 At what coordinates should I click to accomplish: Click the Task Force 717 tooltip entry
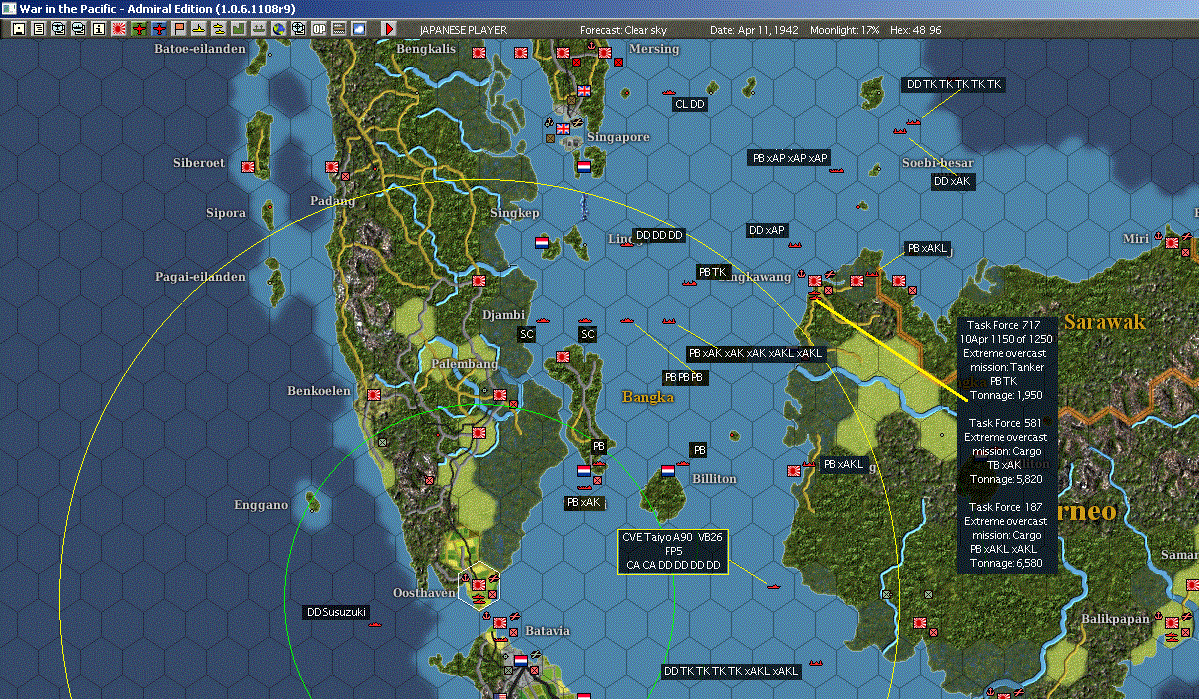1006,360
